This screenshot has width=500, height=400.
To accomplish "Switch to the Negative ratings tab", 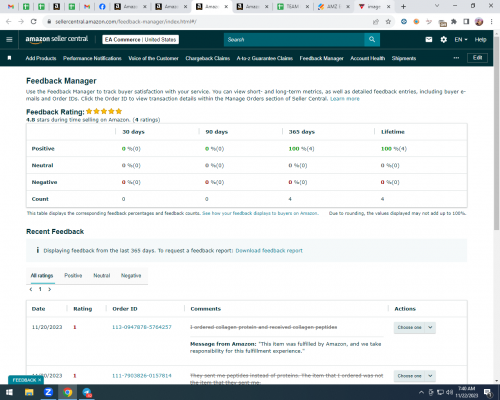I will 131,275.
